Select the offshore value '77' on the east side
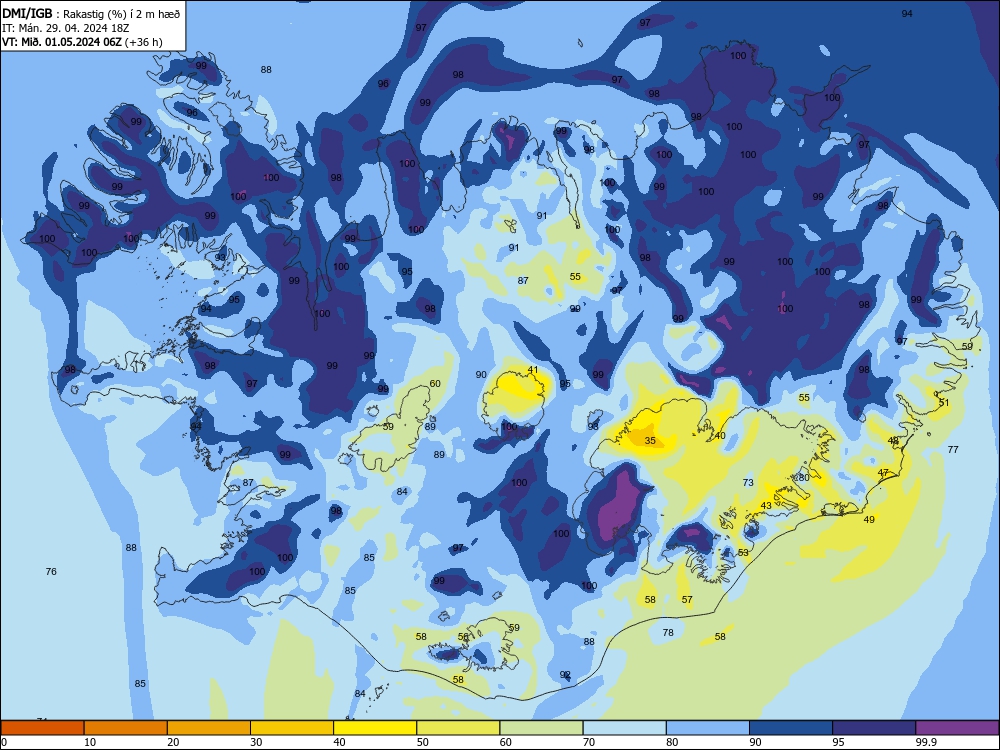This screenshot has width=1000, height=750. pyautogui.click(x=953, y=450)
